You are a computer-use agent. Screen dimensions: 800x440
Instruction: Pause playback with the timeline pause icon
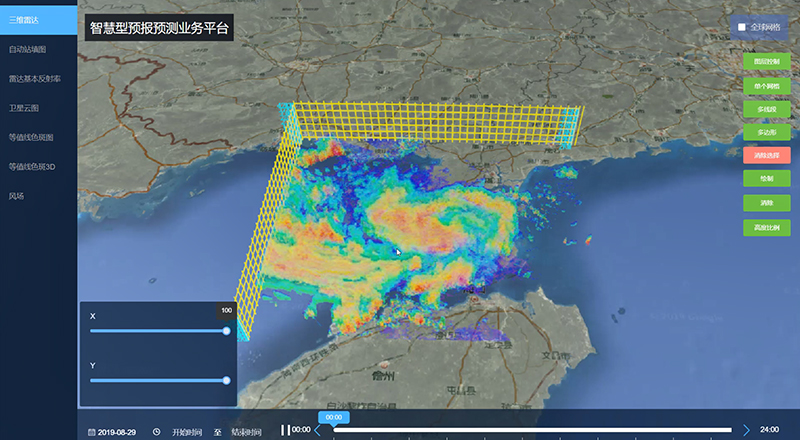(285, 430)
